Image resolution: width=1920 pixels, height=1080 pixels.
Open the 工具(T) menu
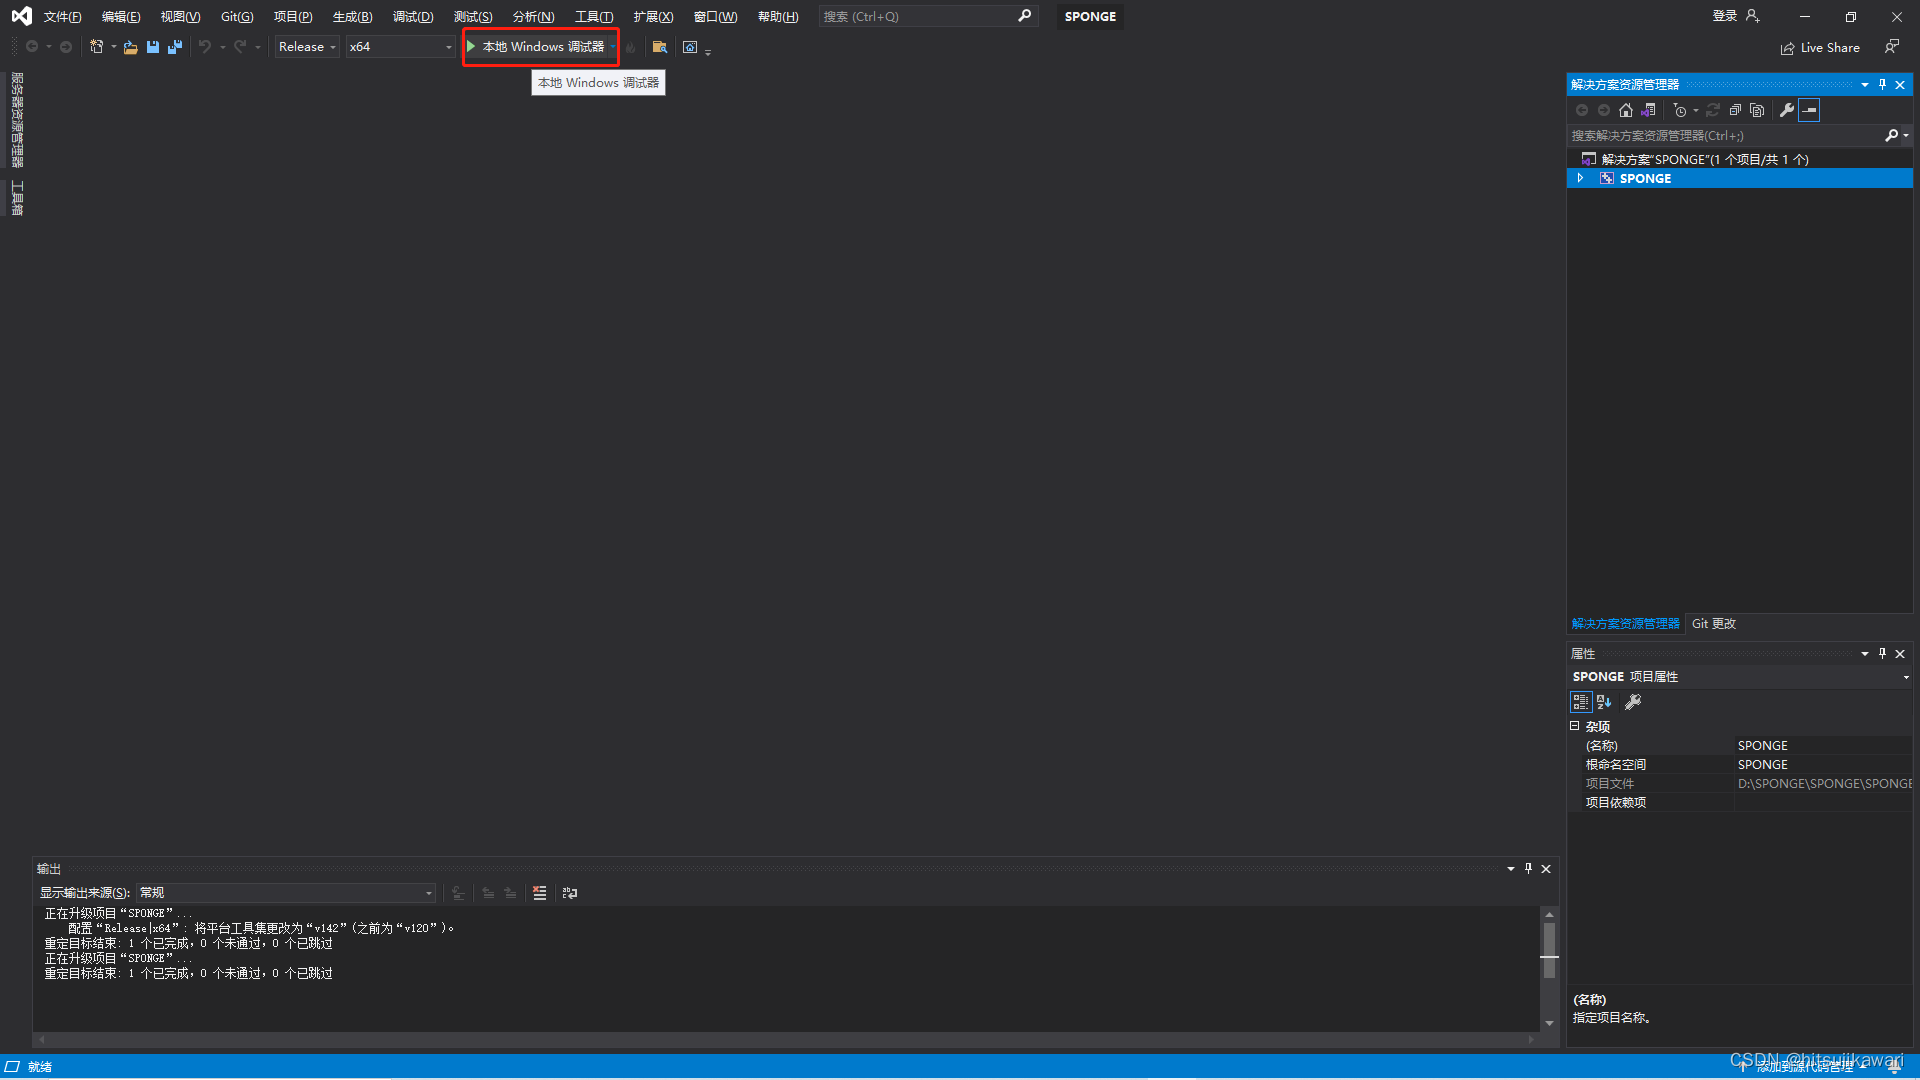[x=594, y=17]
